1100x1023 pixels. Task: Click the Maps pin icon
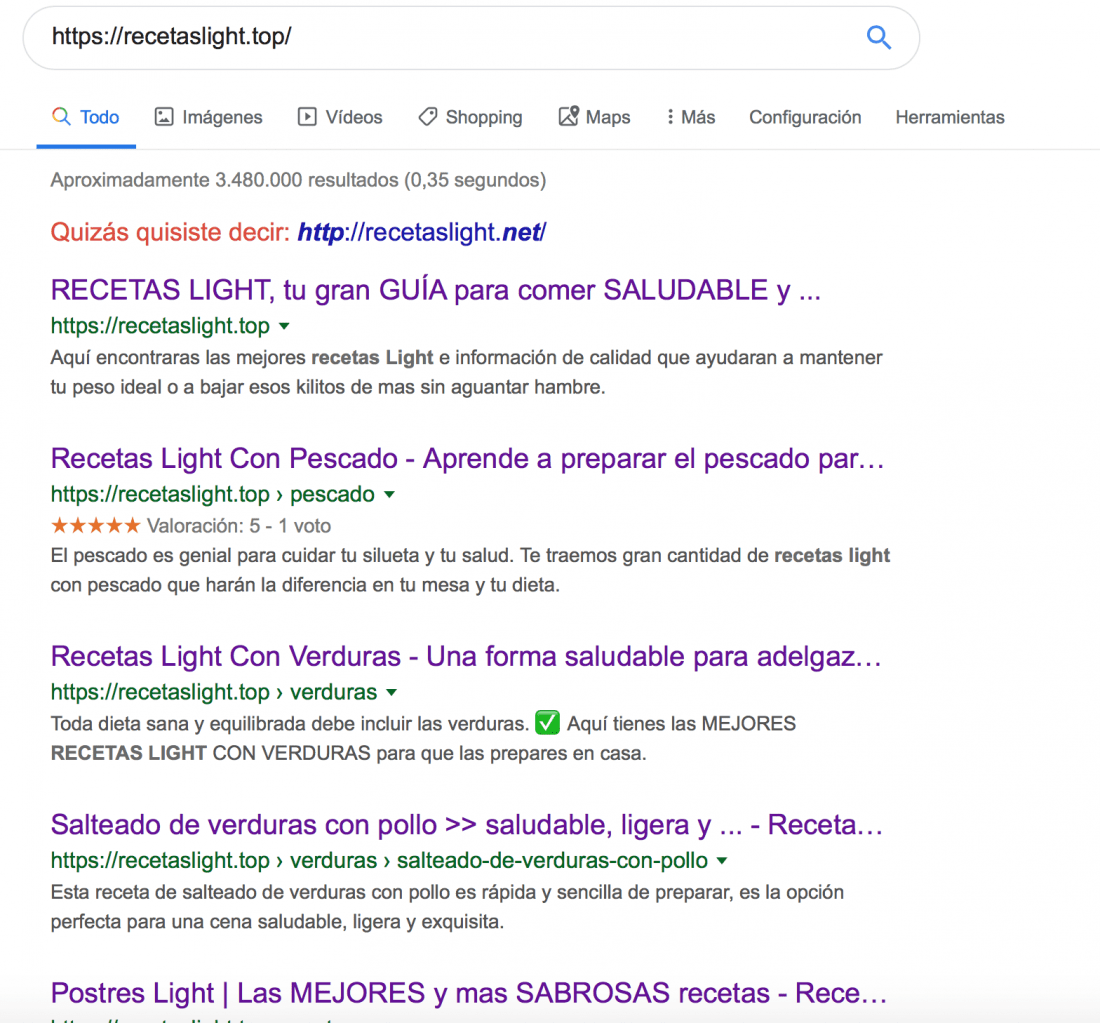[569, 116]
